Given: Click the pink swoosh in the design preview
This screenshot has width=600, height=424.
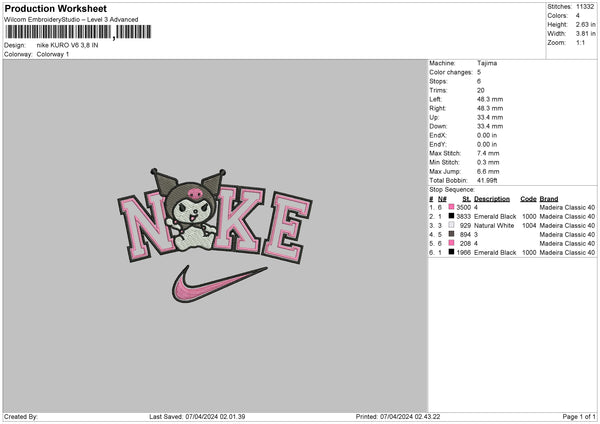Looking at the screenshot, I should click(219, 283).
